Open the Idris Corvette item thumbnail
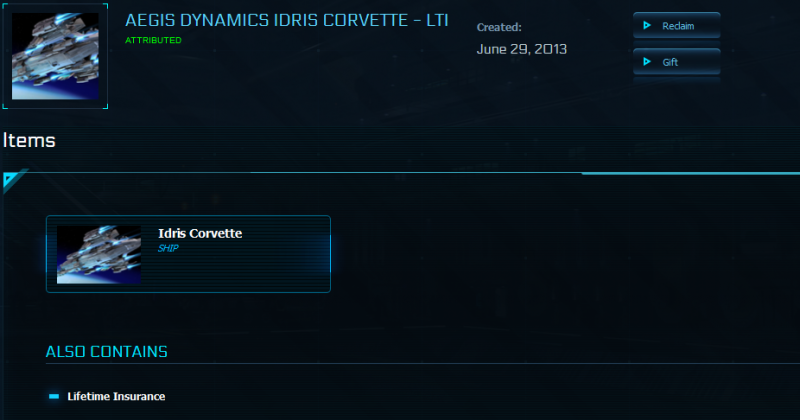This screenshot has height=420, width=800. (x=98, y=254)
